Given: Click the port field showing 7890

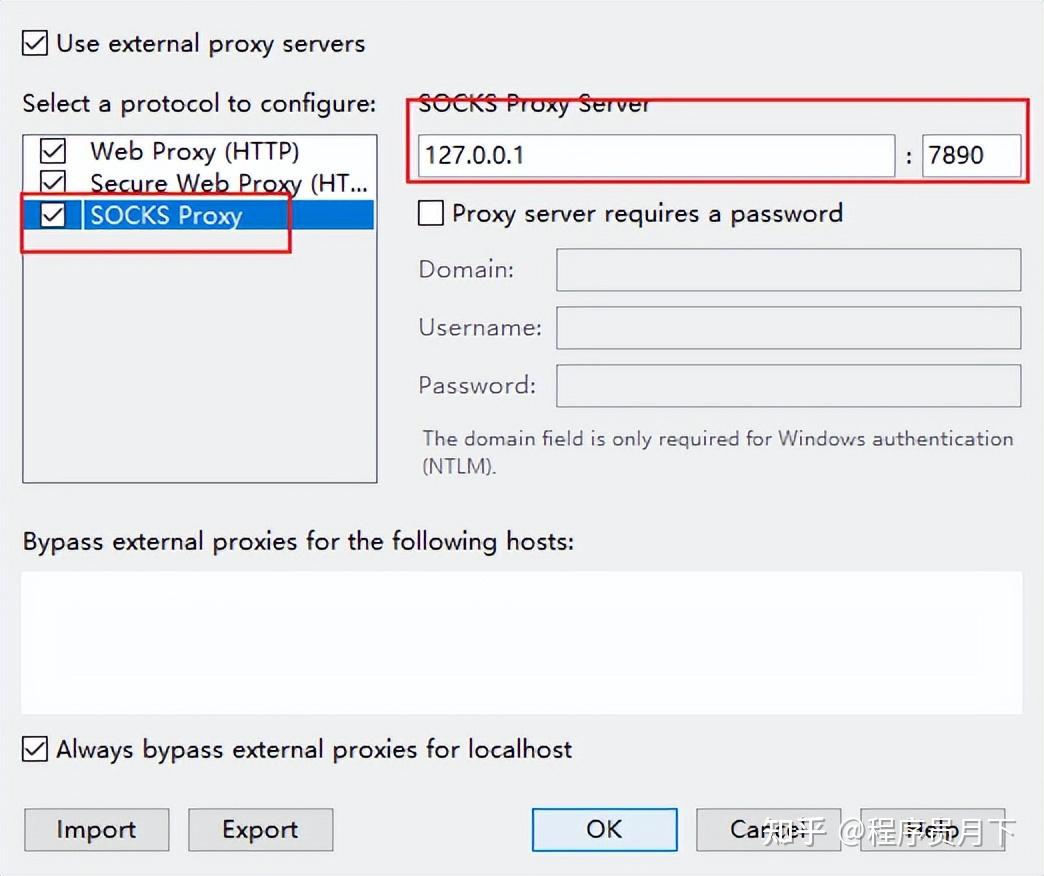Looking at the screenshot, I should pyautogui.click(x=970, y=155).
